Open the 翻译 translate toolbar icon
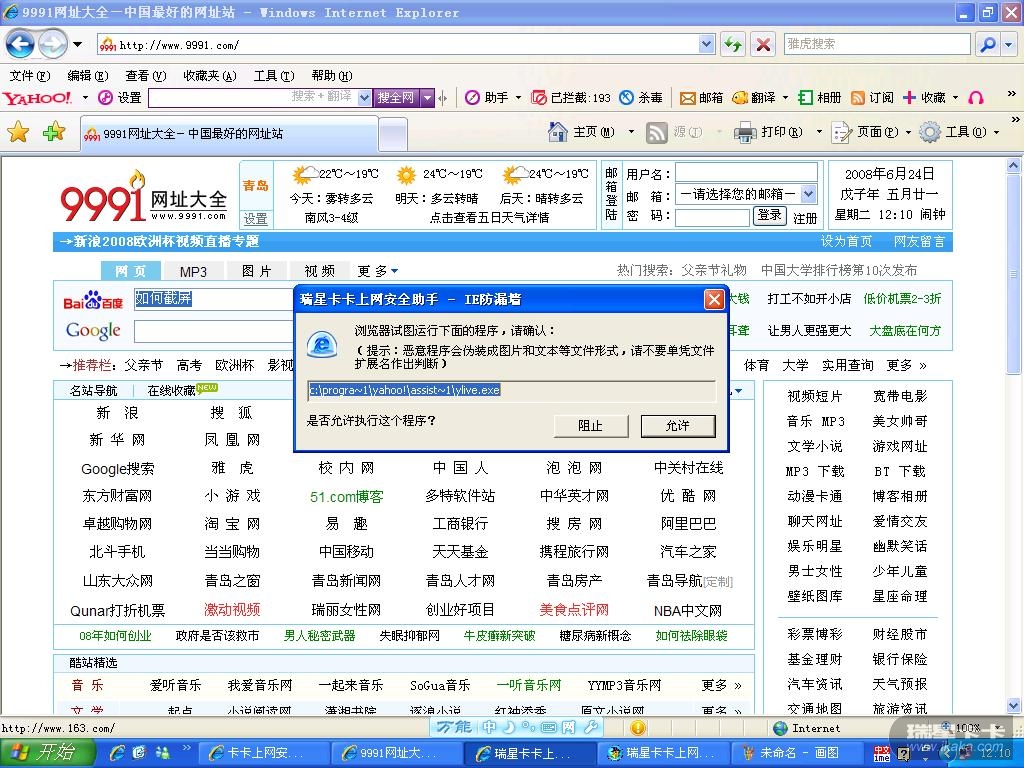Viewport: 1024px width, 768px height. [739, 98]
